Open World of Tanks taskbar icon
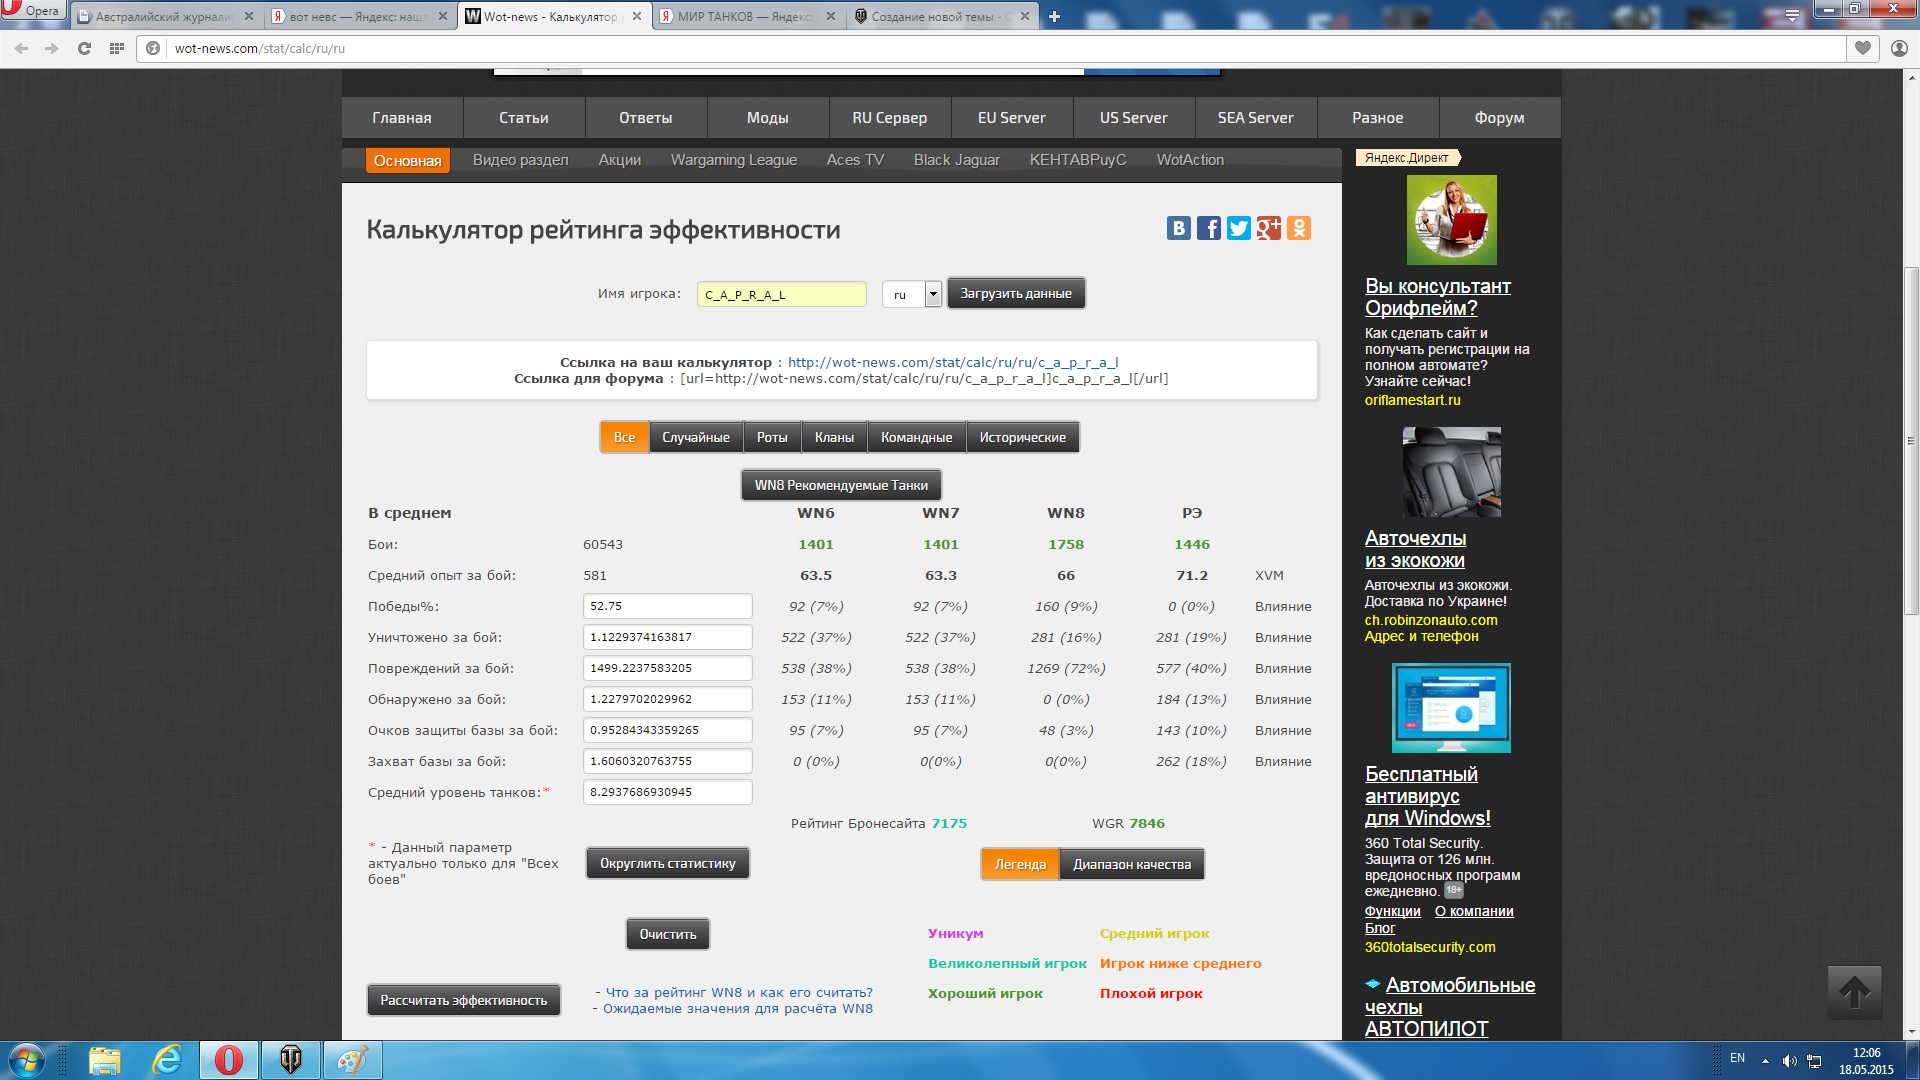Screen dimensions: 1920x1080 [x=290, y=1059]
